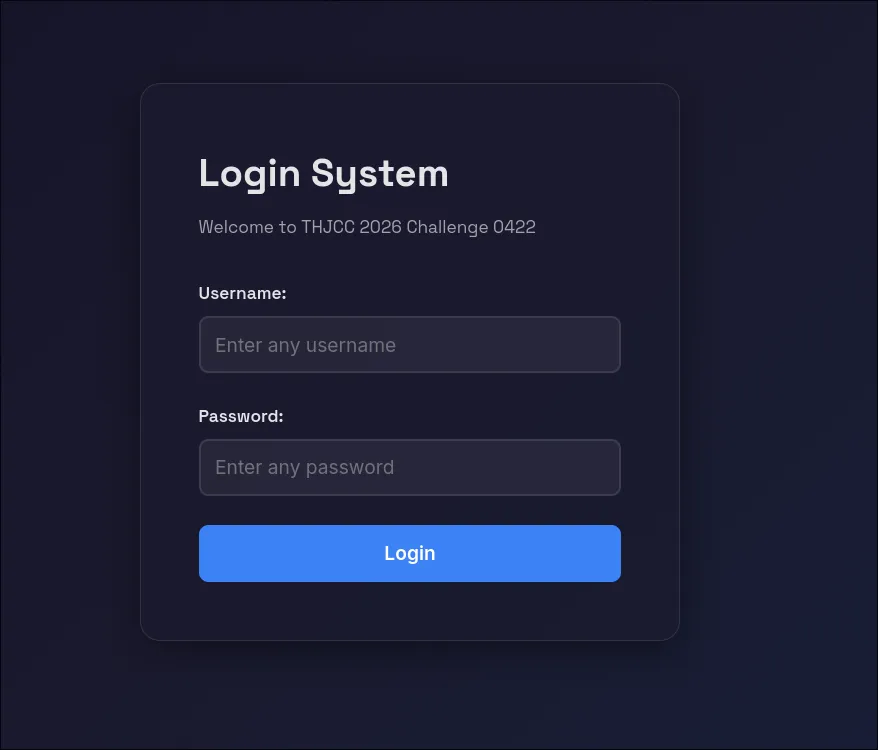Click the year '2026' in the subtitle

point(380,227)
